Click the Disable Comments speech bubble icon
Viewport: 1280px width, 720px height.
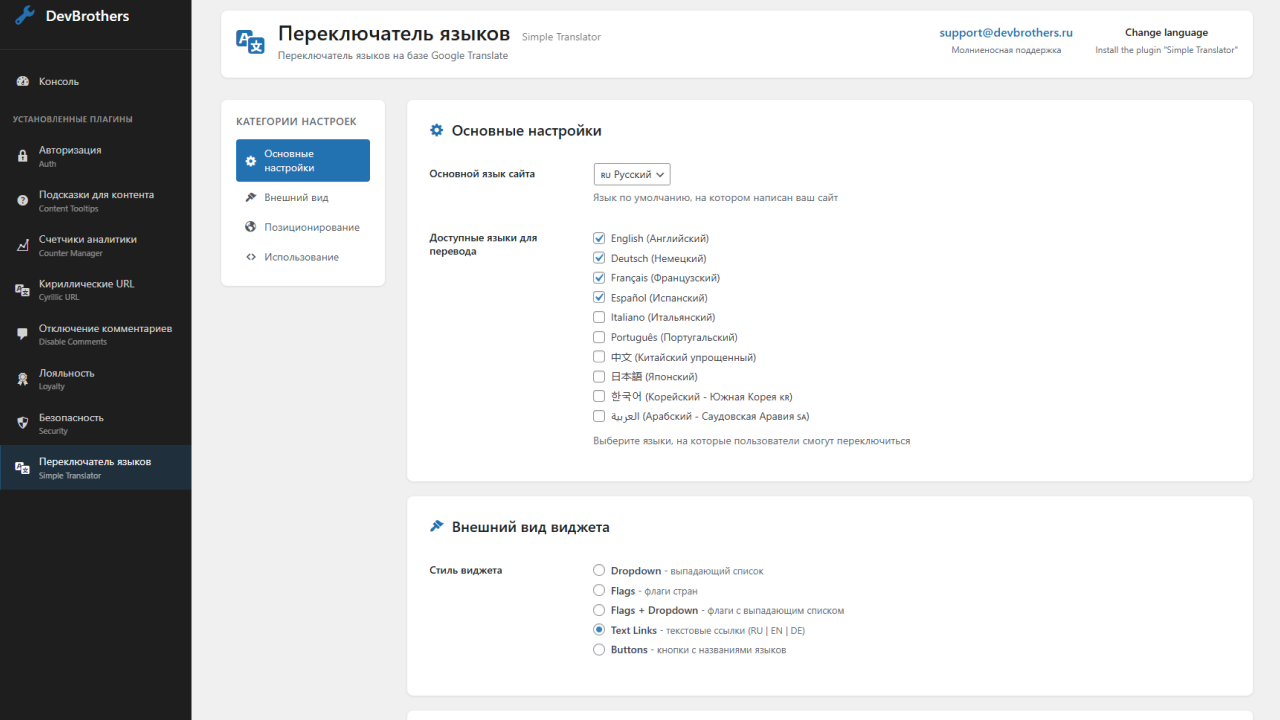[x=22, y=335]
